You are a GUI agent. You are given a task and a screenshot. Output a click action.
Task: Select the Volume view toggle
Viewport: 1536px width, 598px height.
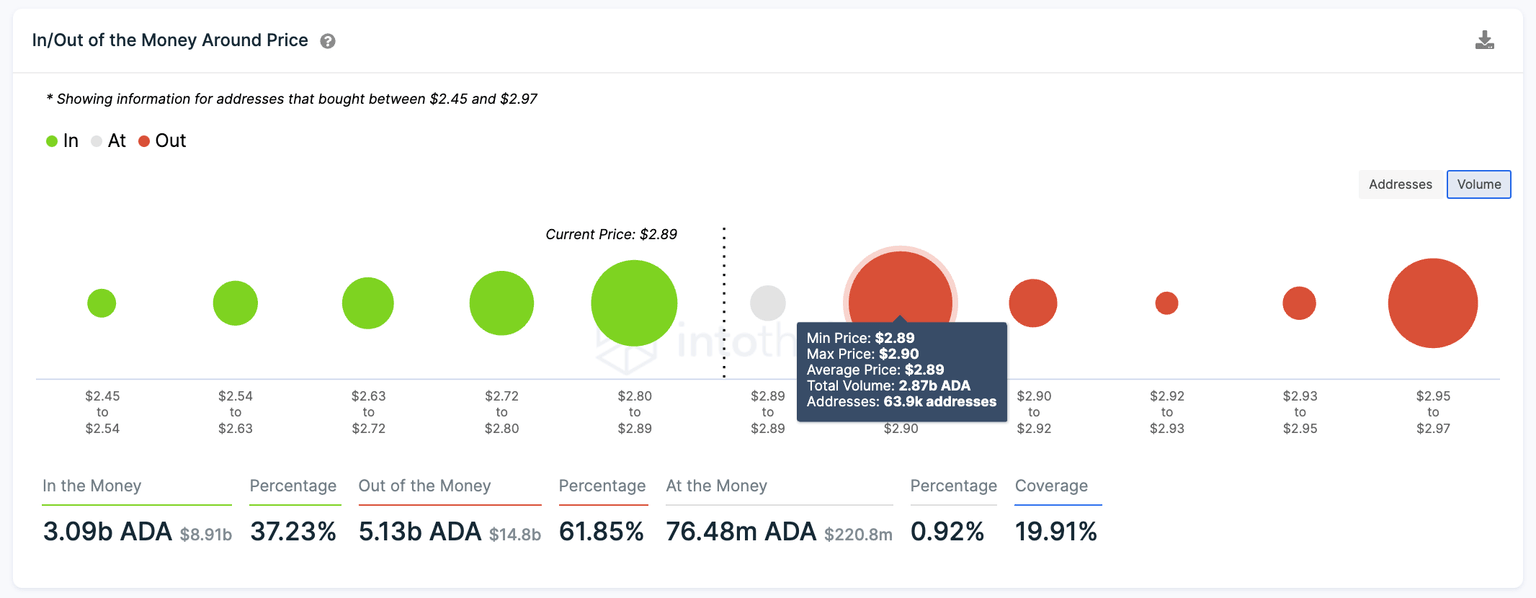(x=1478, y=184)
